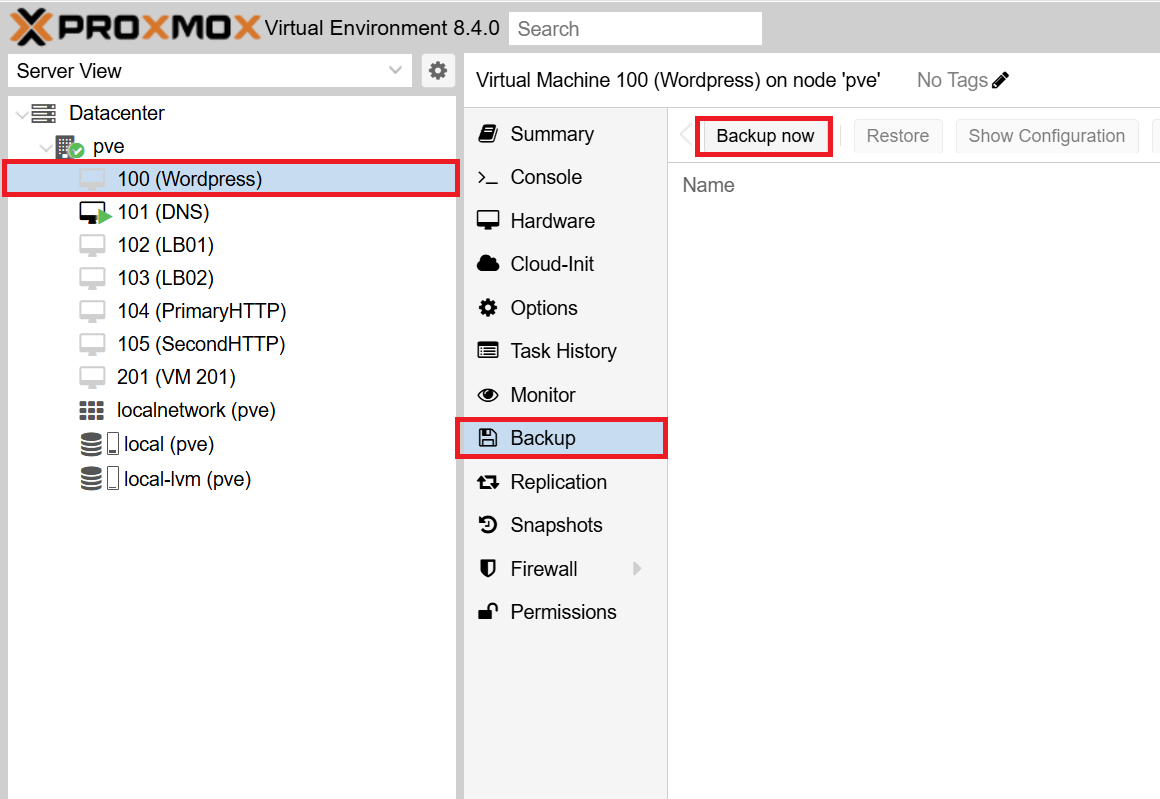Click the gear settings icon beside Server View

click(437, 71)
